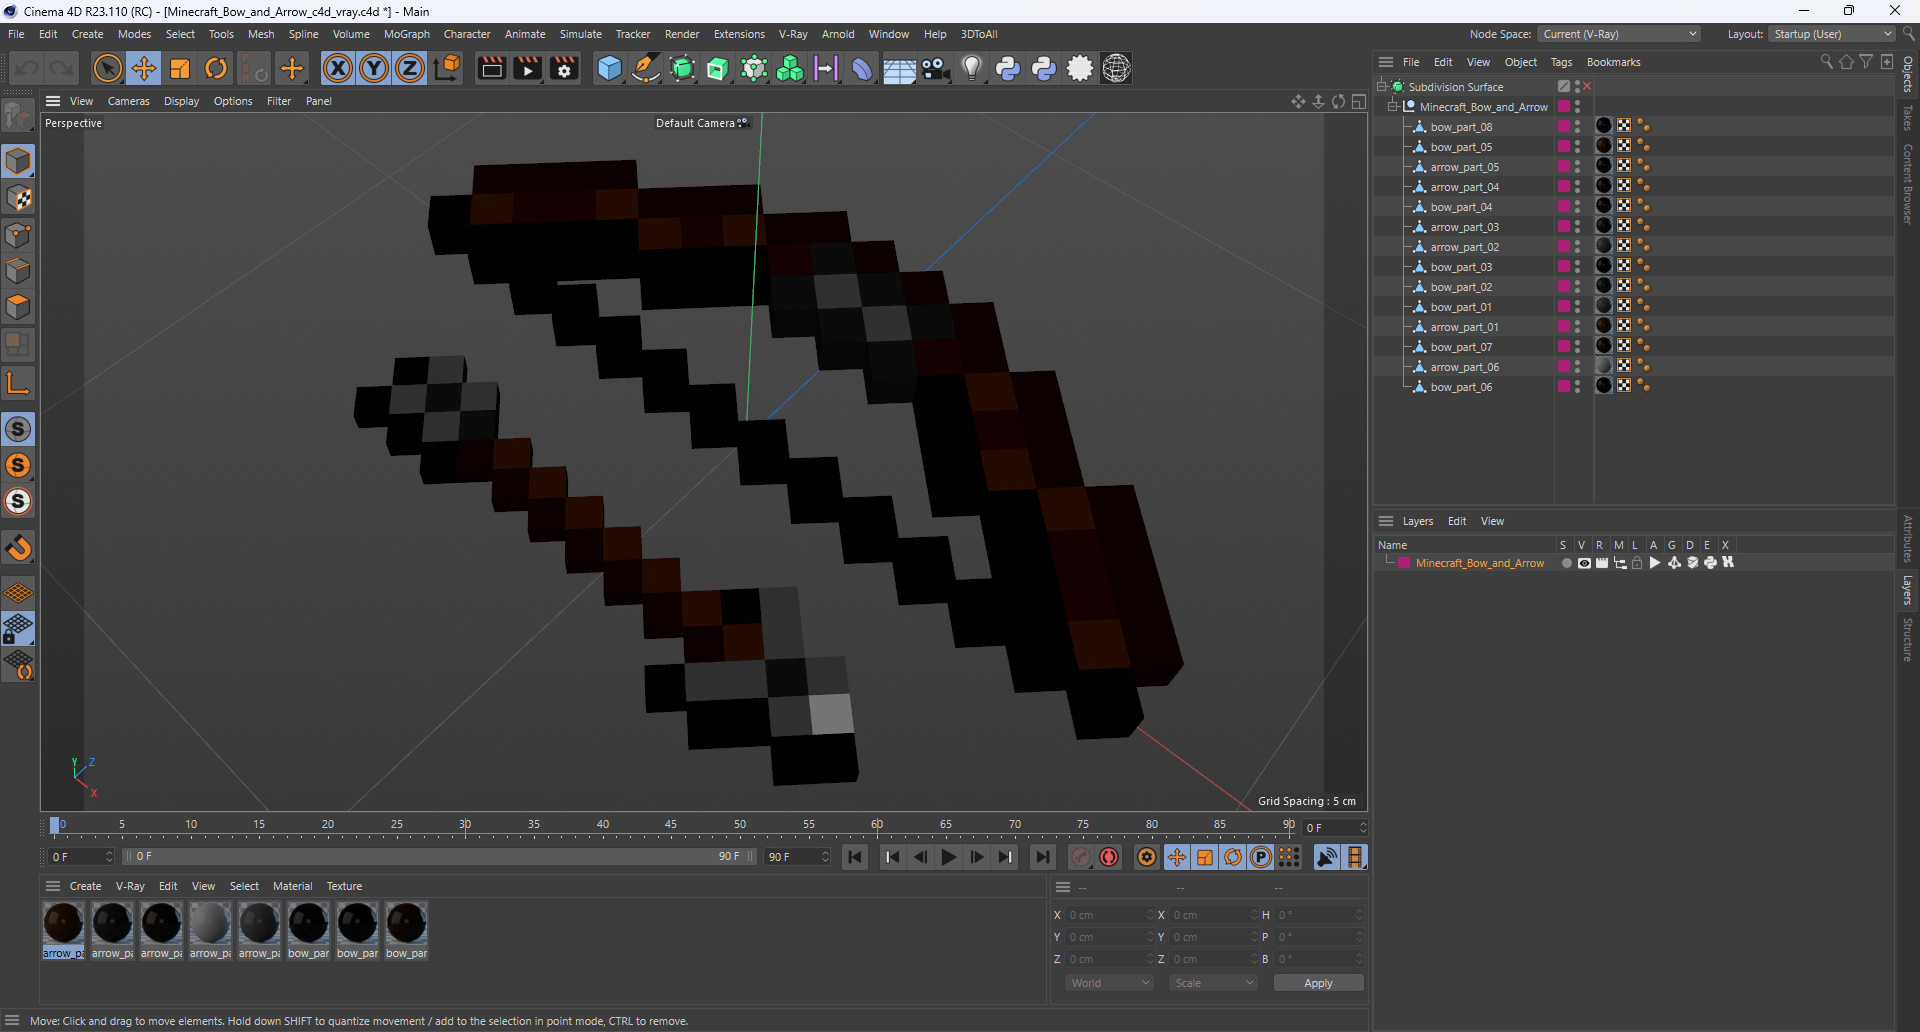Open Material Manager hamburger menu
Screen dimensions: 1920x1032
[53, 886]
